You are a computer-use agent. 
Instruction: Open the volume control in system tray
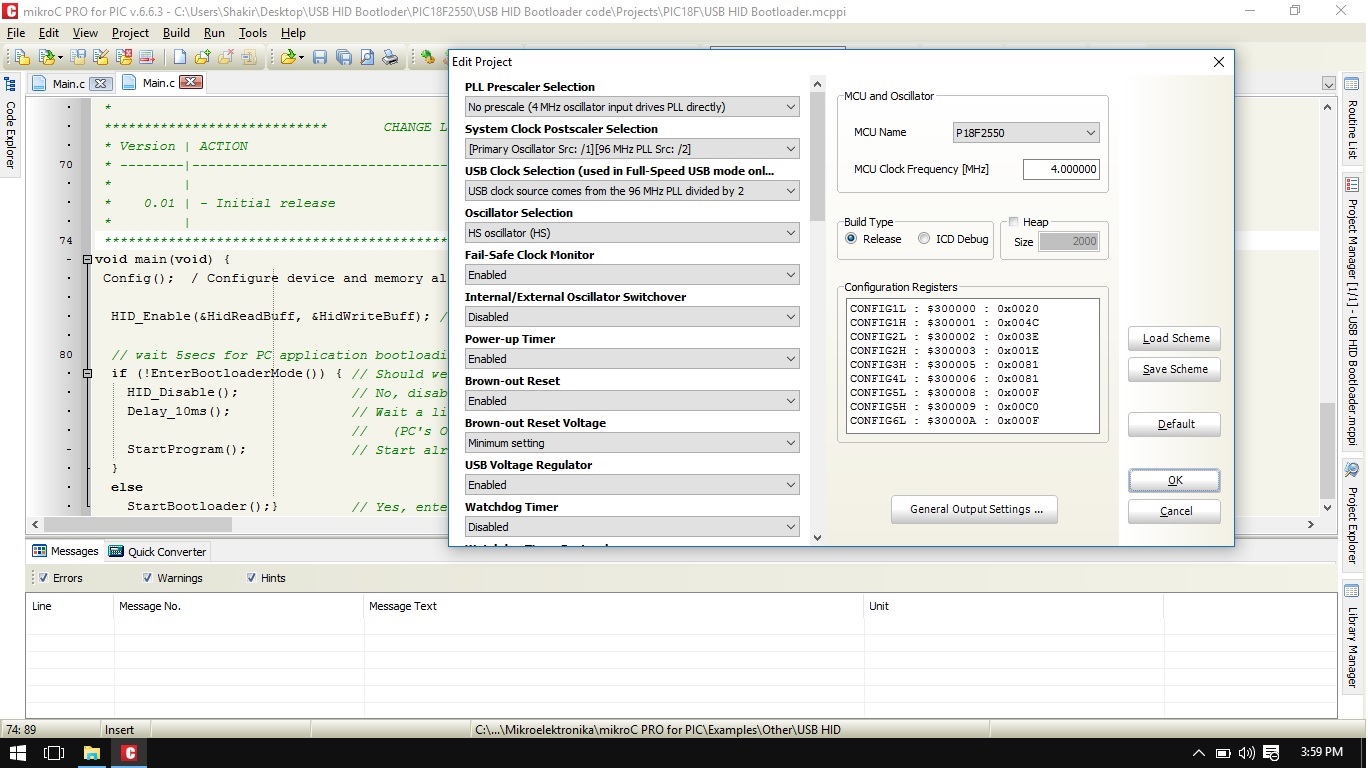coord(1246,753)
